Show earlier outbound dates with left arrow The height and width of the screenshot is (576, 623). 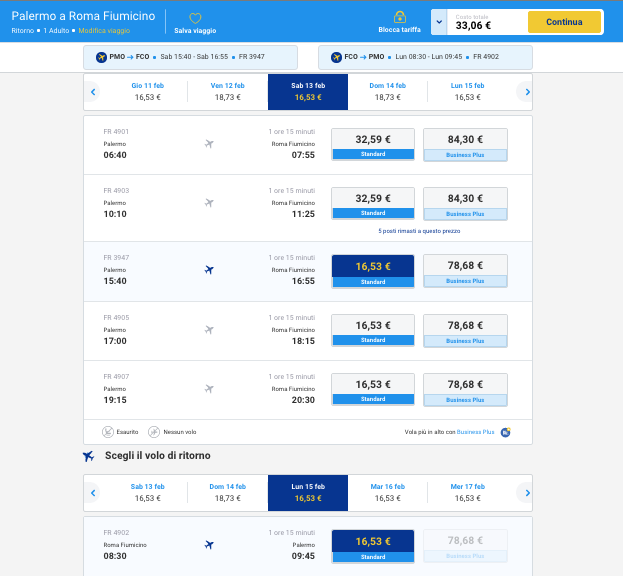[93, 92]
